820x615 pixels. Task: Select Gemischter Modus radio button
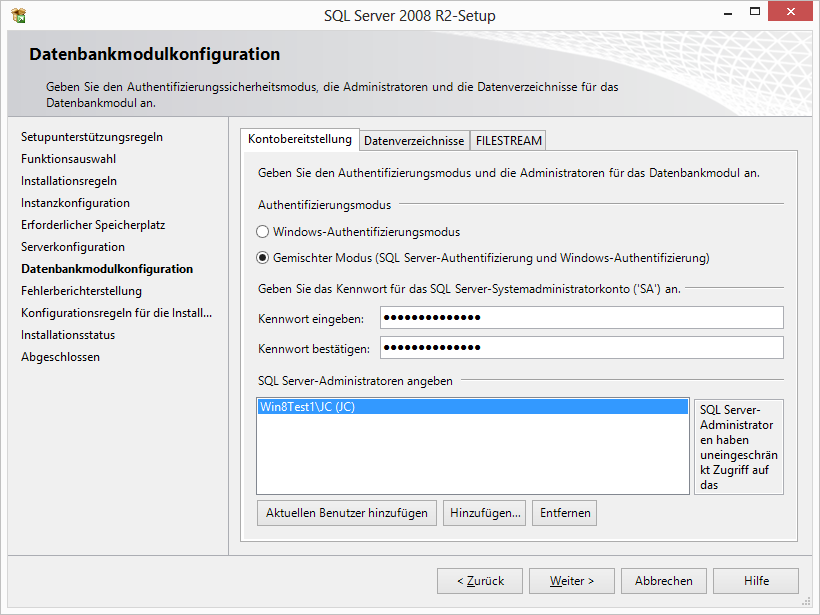pos(263,258)
